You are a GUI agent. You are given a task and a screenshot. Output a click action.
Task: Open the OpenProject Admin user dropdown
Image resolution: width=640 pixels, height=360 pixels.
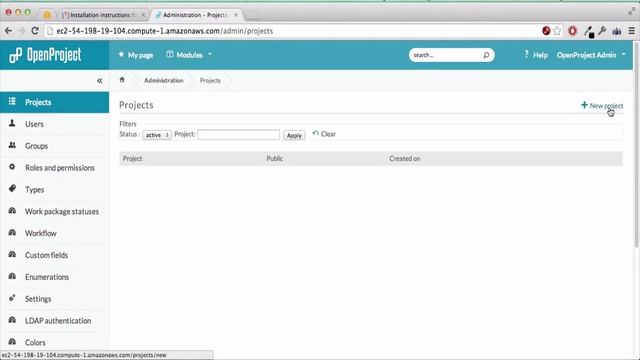pos(591,55)
